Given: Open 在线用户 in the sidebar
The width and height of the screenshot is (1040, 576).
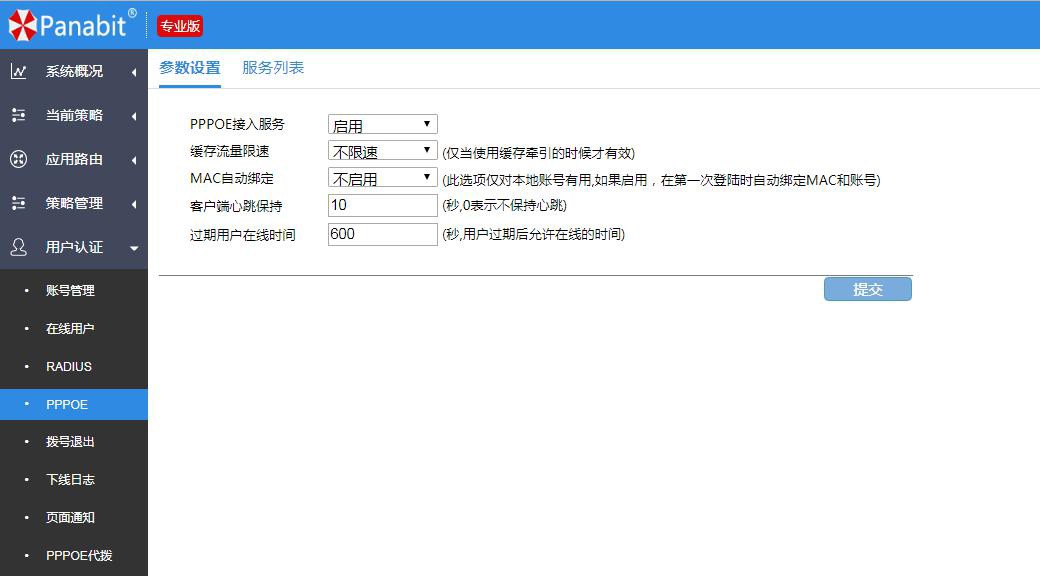Looking at the screenshot, I should [70, 328].
